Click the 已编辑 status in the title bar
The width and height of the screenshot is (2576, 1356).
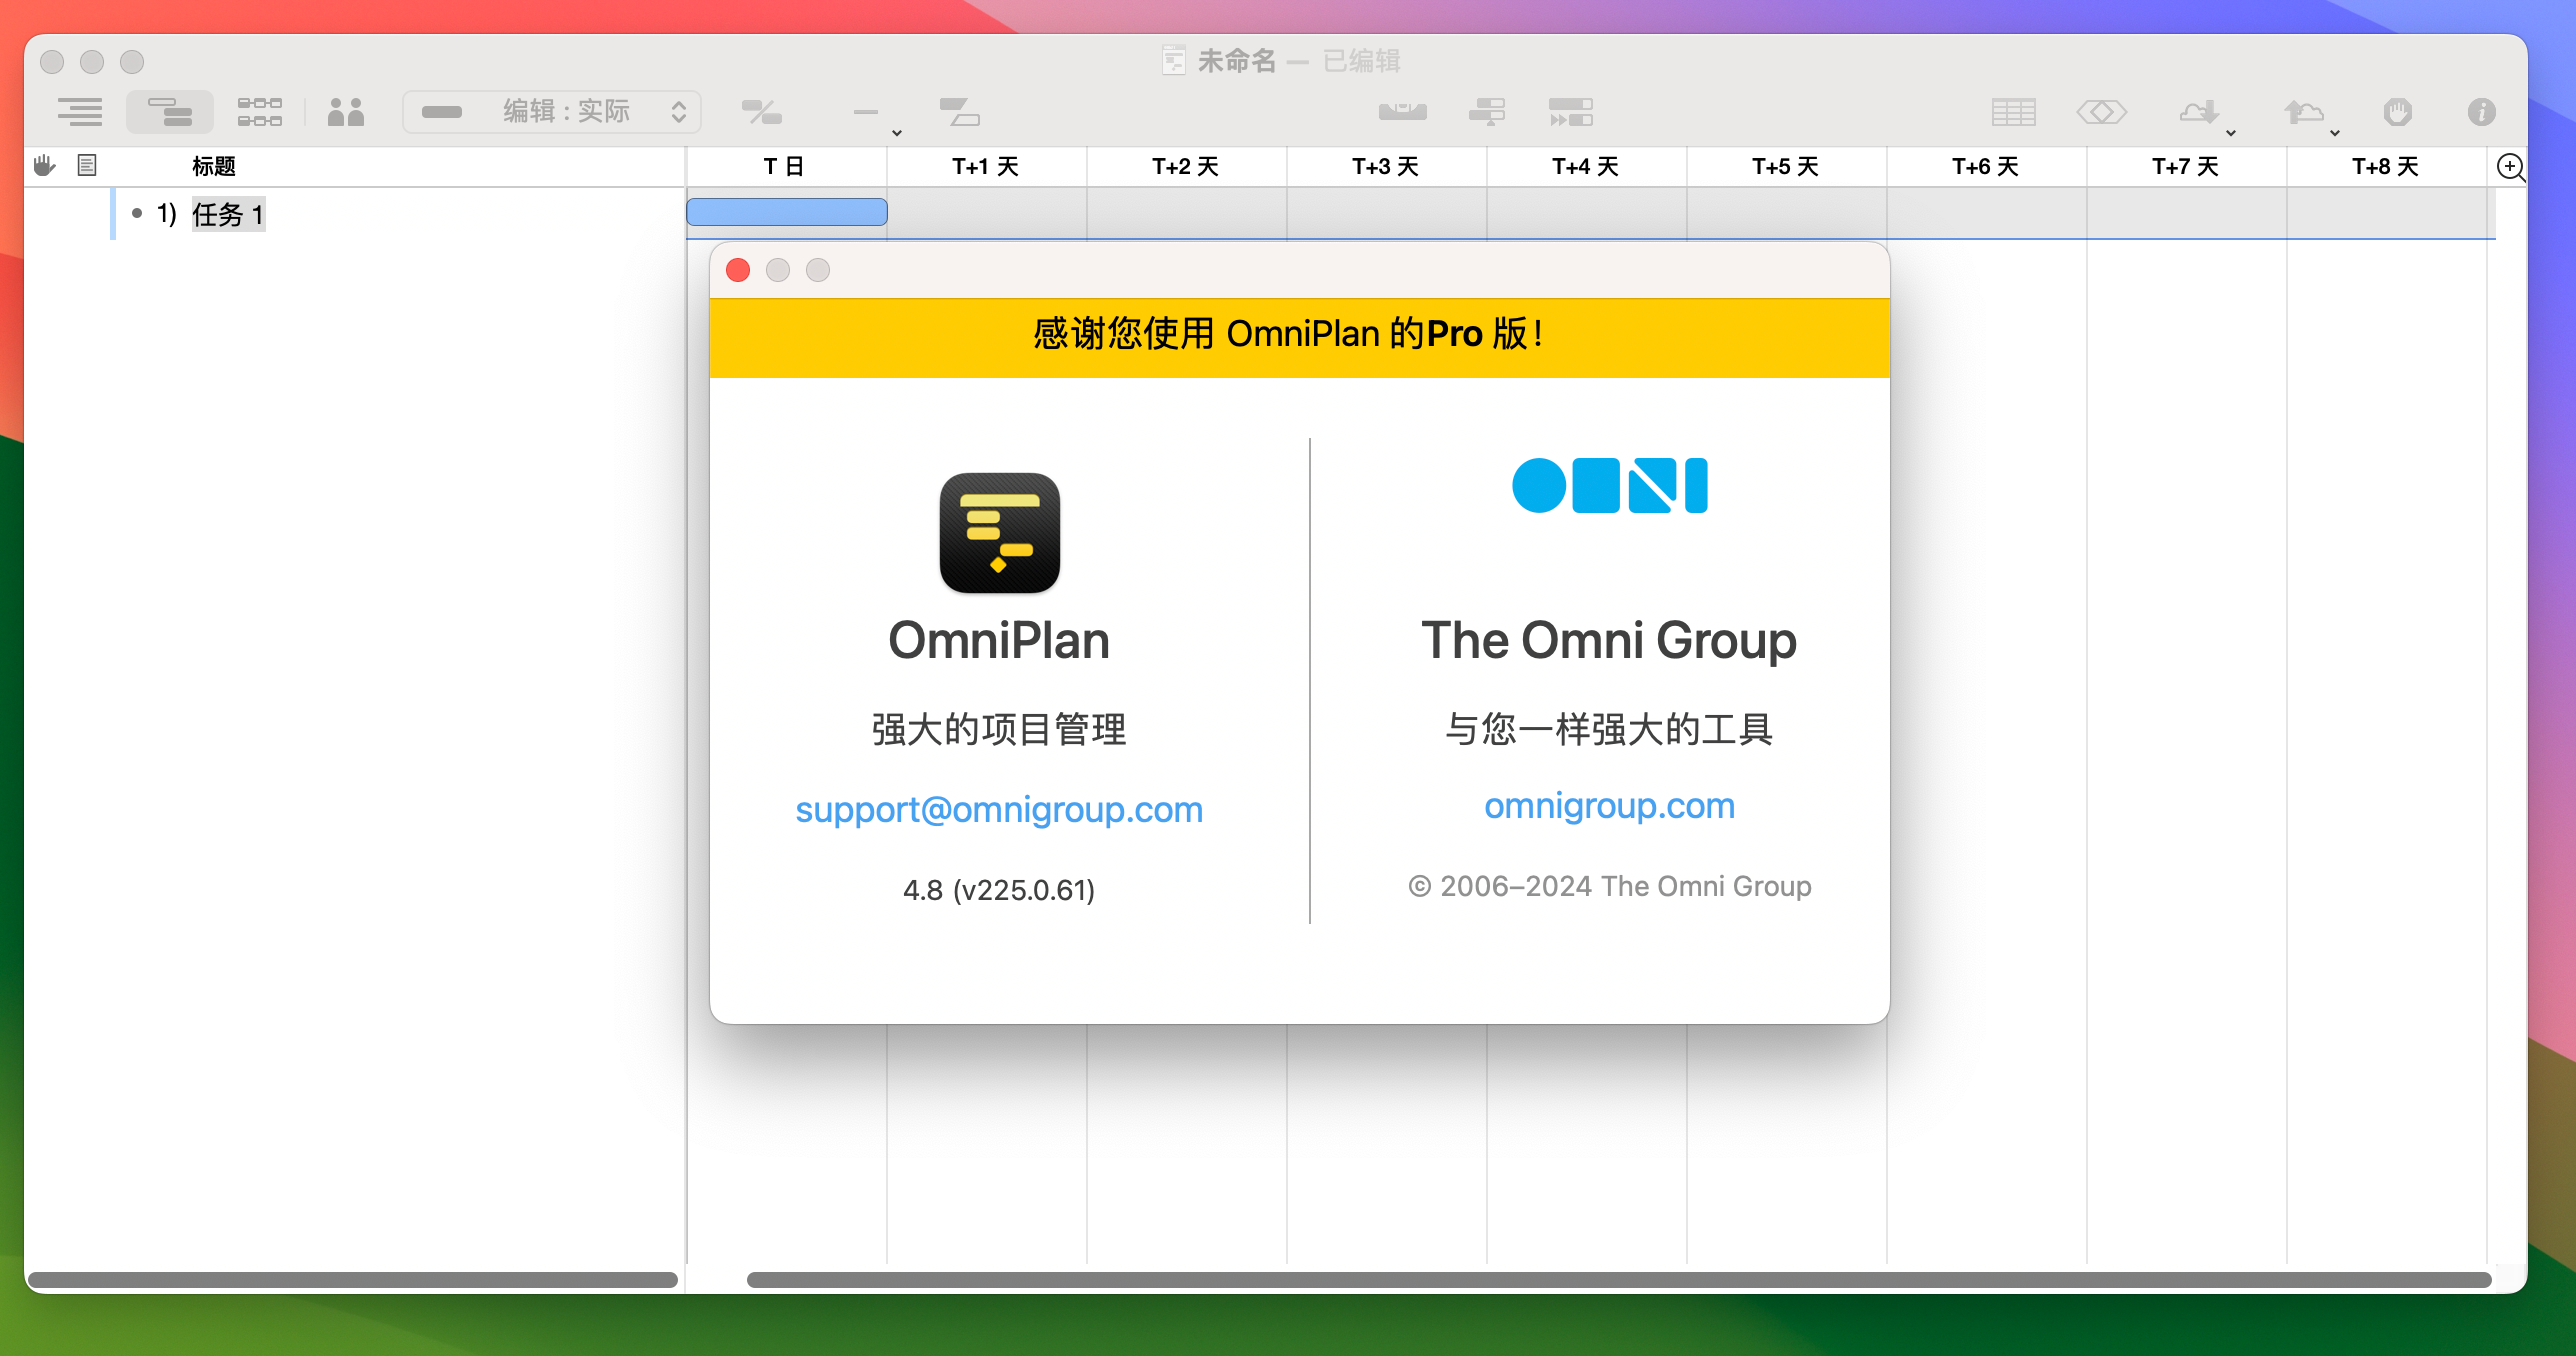click(x=1361, y=61)
